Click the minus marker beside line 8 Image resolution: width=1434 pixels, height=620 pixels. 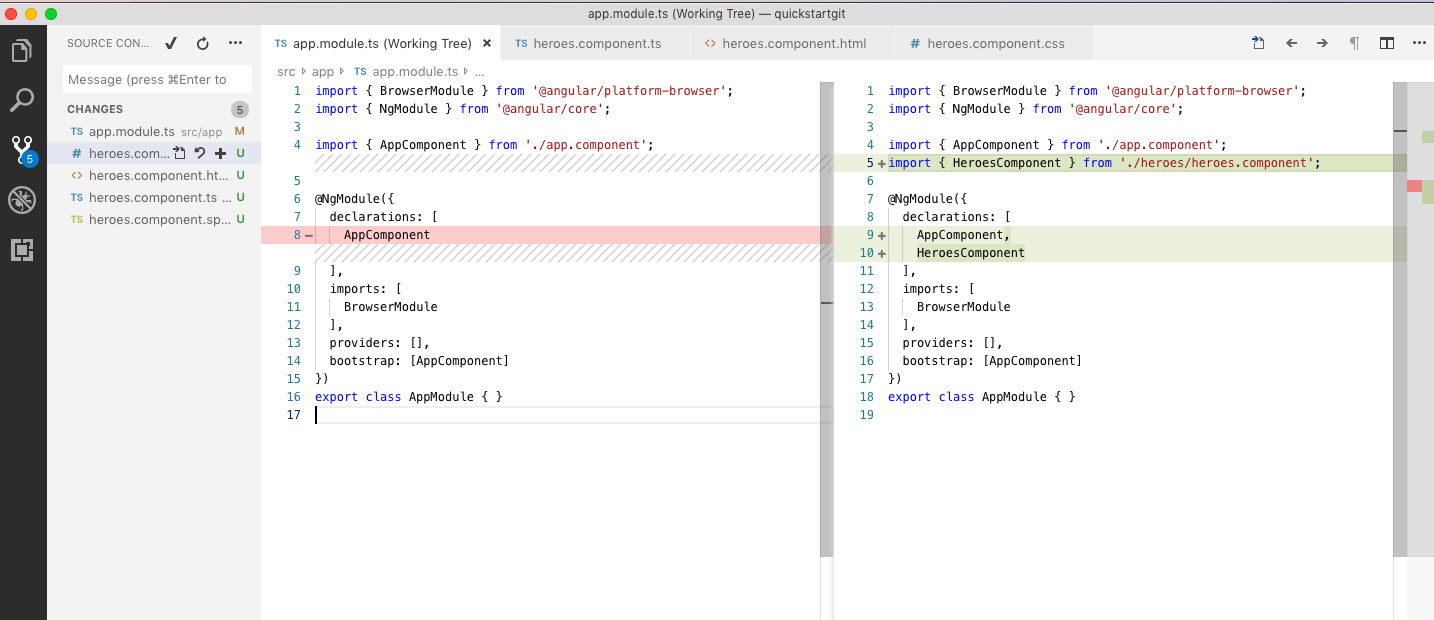[x=308, y=235]
